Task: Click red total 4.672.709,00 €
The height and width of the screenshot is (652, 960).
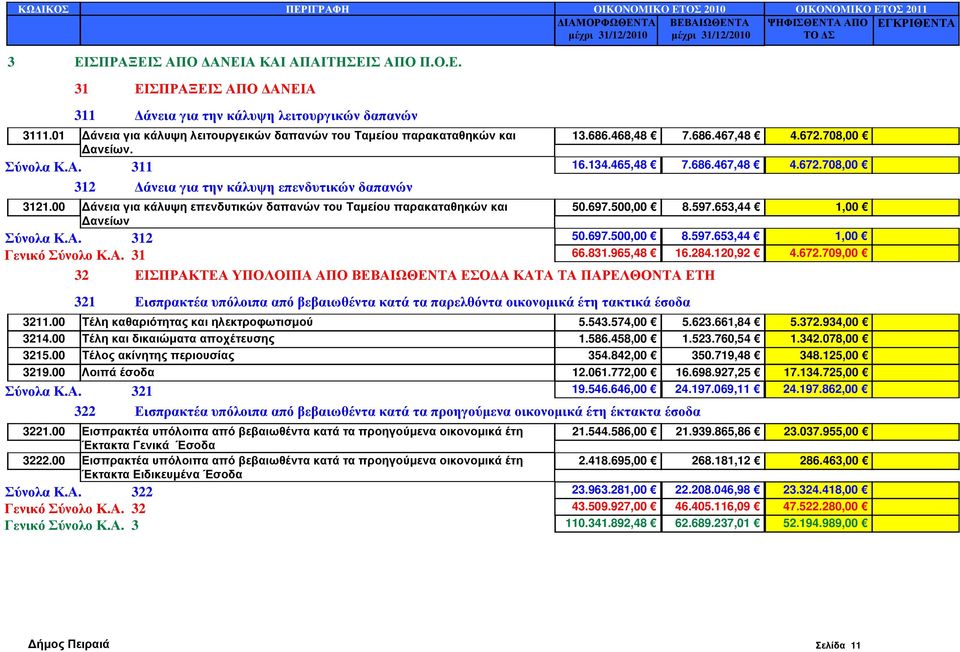Action: (819, 253)
